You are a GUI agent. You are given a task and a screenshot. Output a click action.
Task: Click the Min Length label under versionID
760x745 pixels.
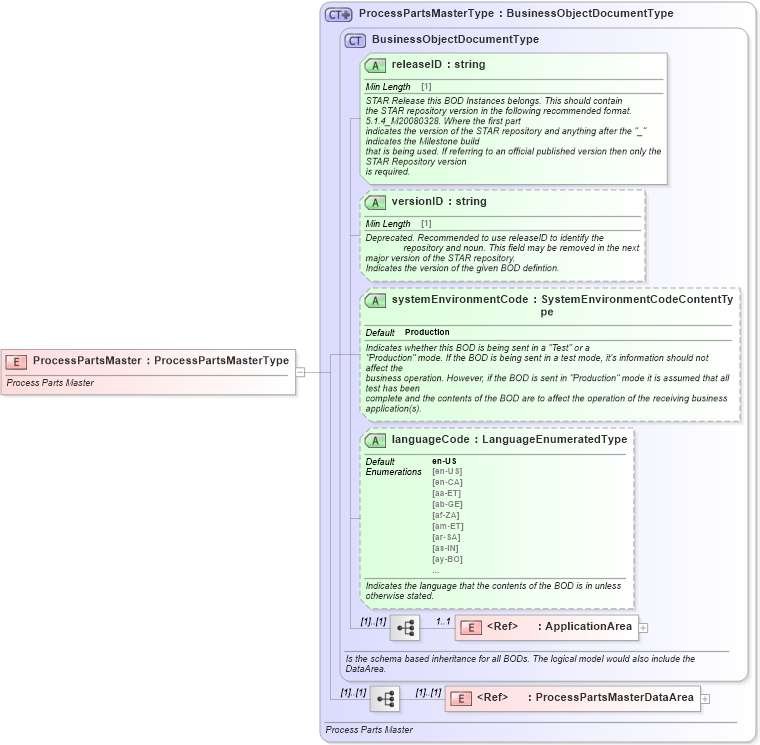coord(388,224)
